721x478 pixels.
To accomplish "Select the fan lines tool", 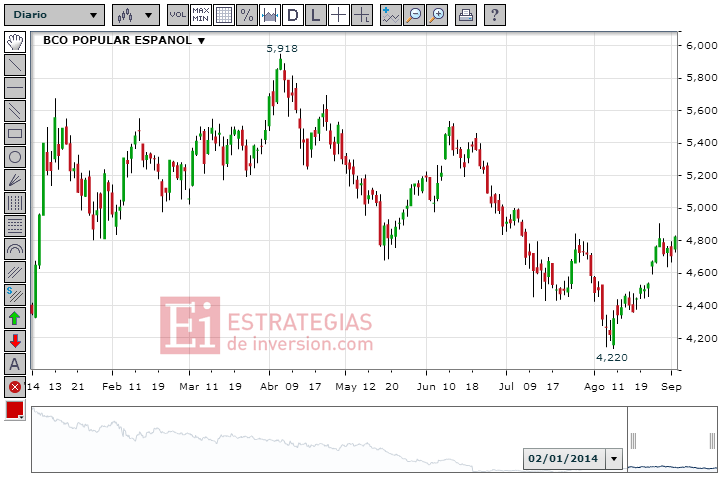I will tap(15, 180).
